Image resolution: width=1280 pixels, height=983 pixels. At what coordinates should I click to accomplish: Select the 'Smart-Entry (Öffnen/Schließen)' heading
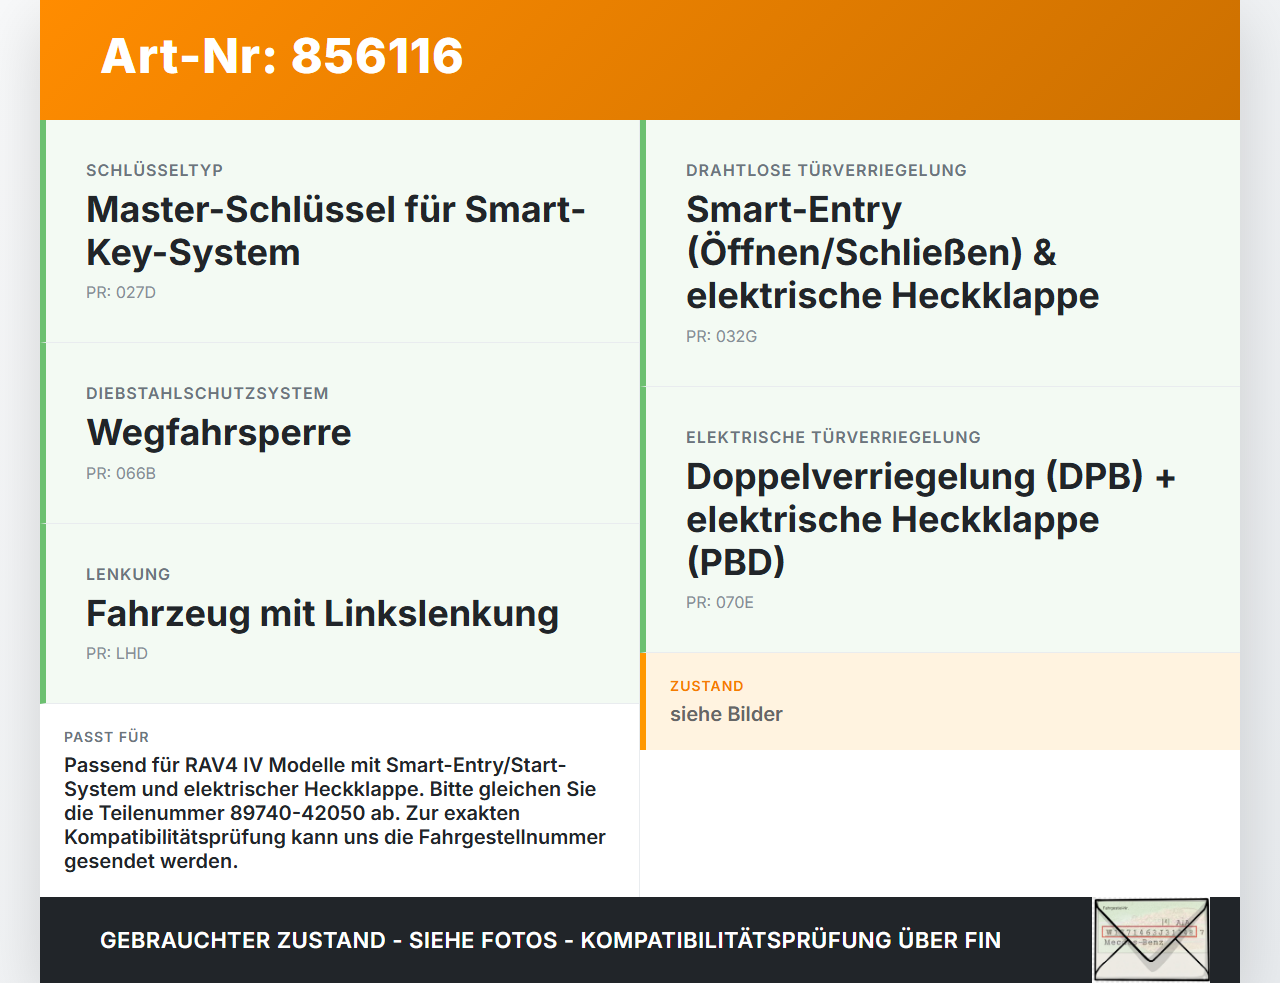(892, 253)
